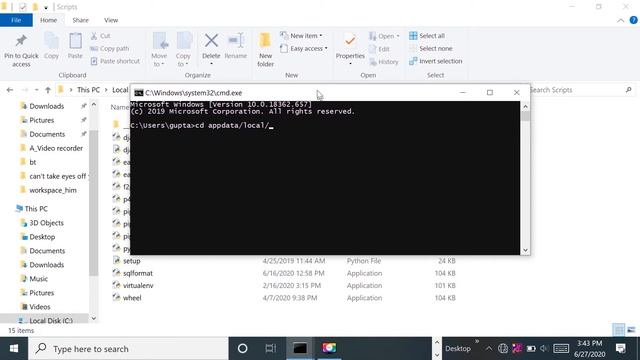Open the New item dropdown
This screenshot has height=360, width=640.
point(301,36)
